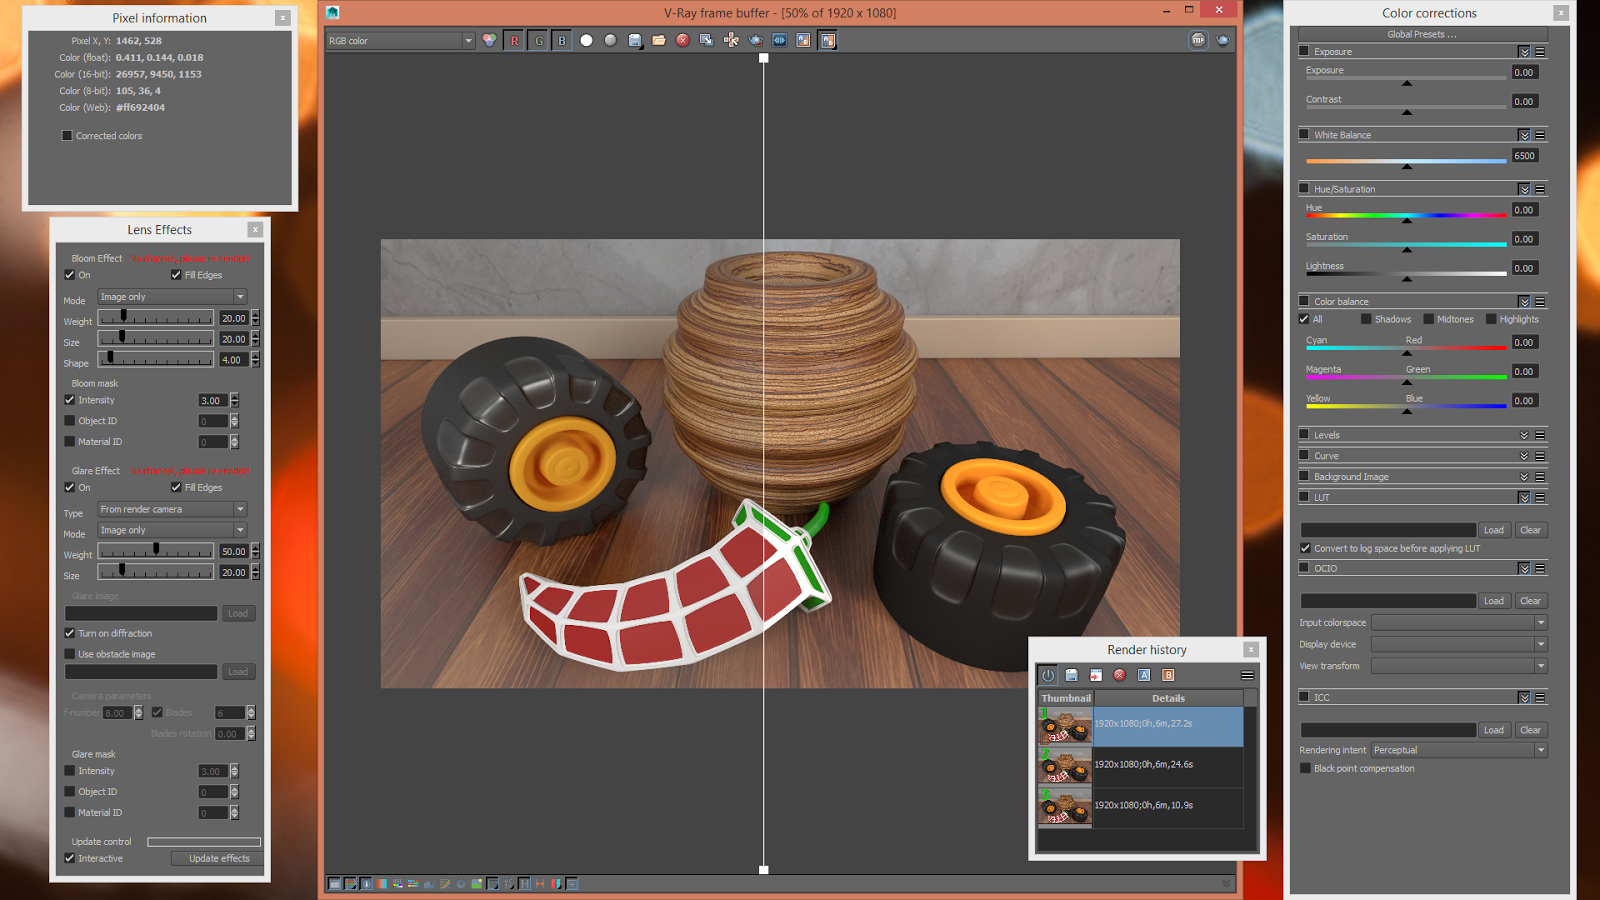Expand the Curve correction section
Viewport: 1600px width, 900px height.
pos(1524,455)
